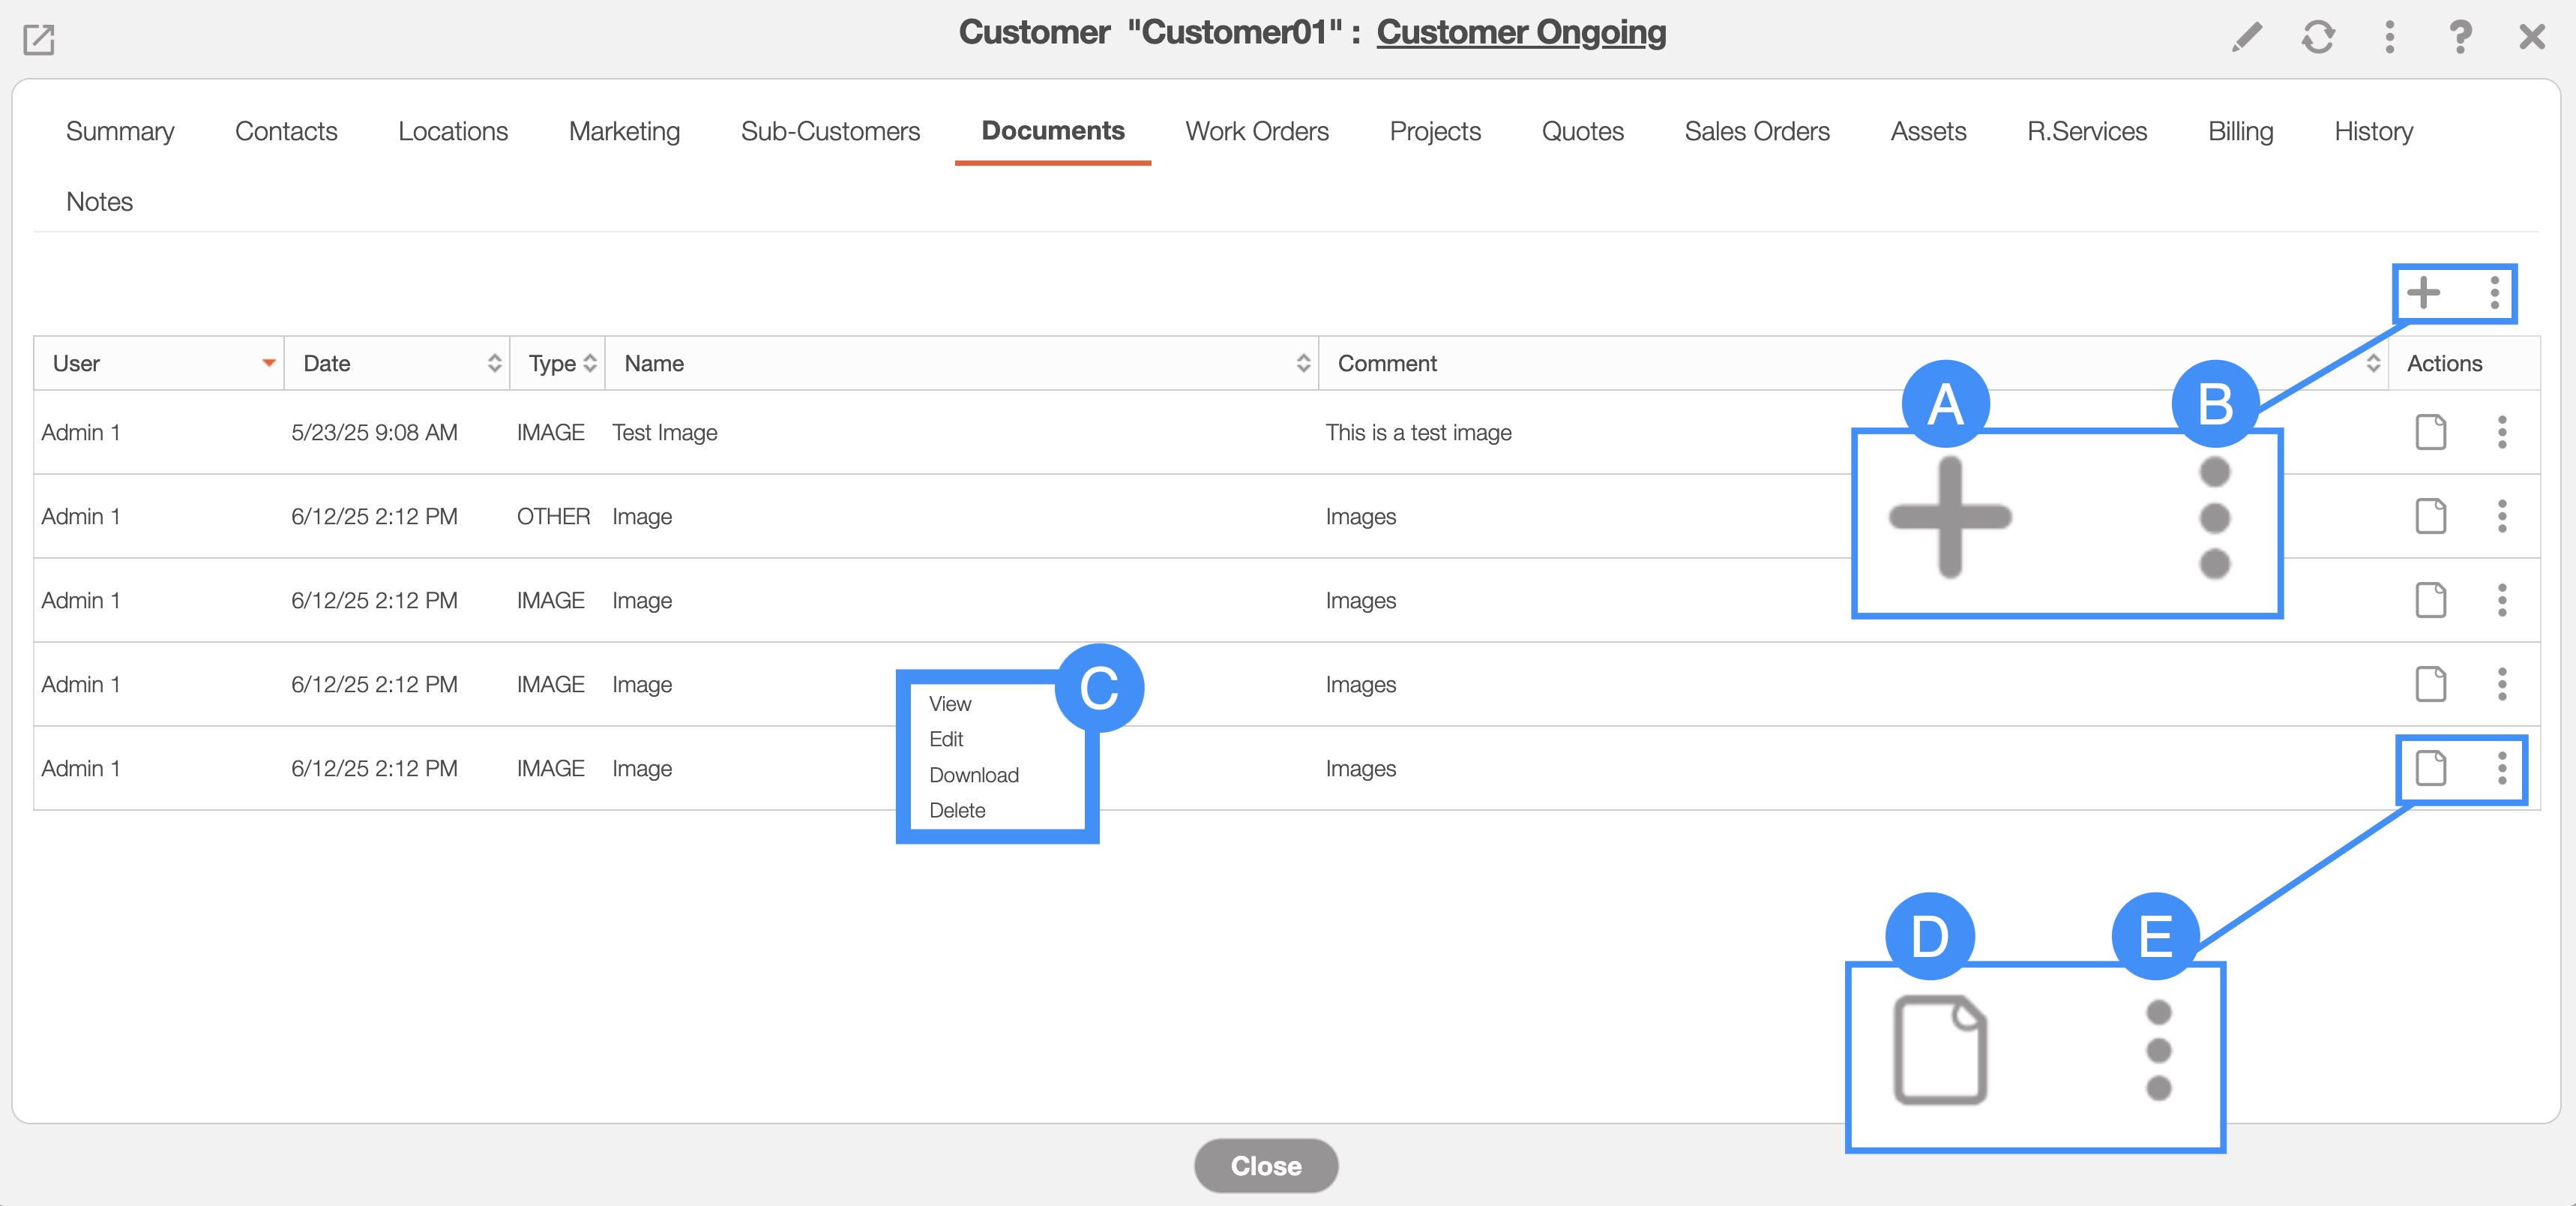Sort table by Date column

coord(494,363)
